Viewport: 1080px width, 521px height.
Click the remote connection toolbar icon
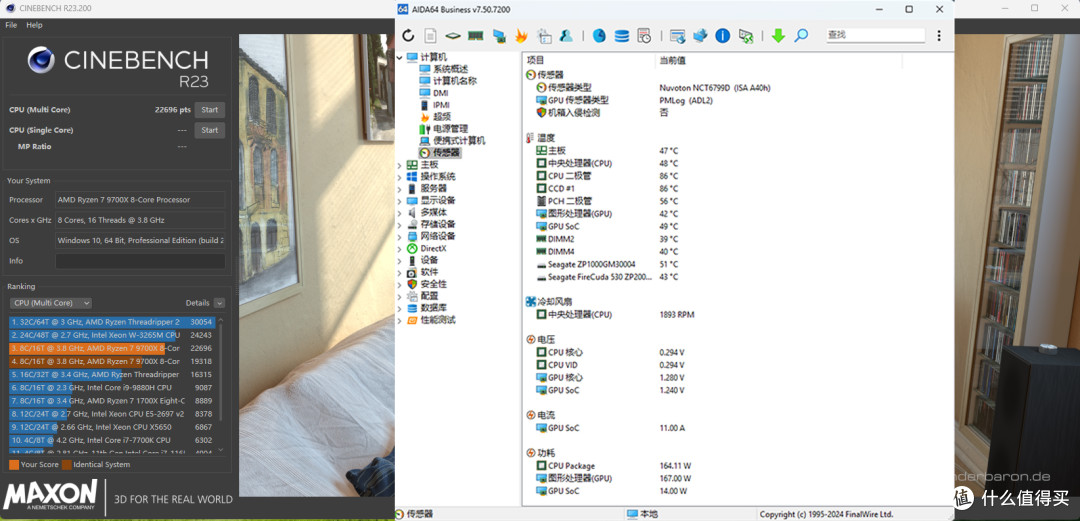(x=745, y=36)
